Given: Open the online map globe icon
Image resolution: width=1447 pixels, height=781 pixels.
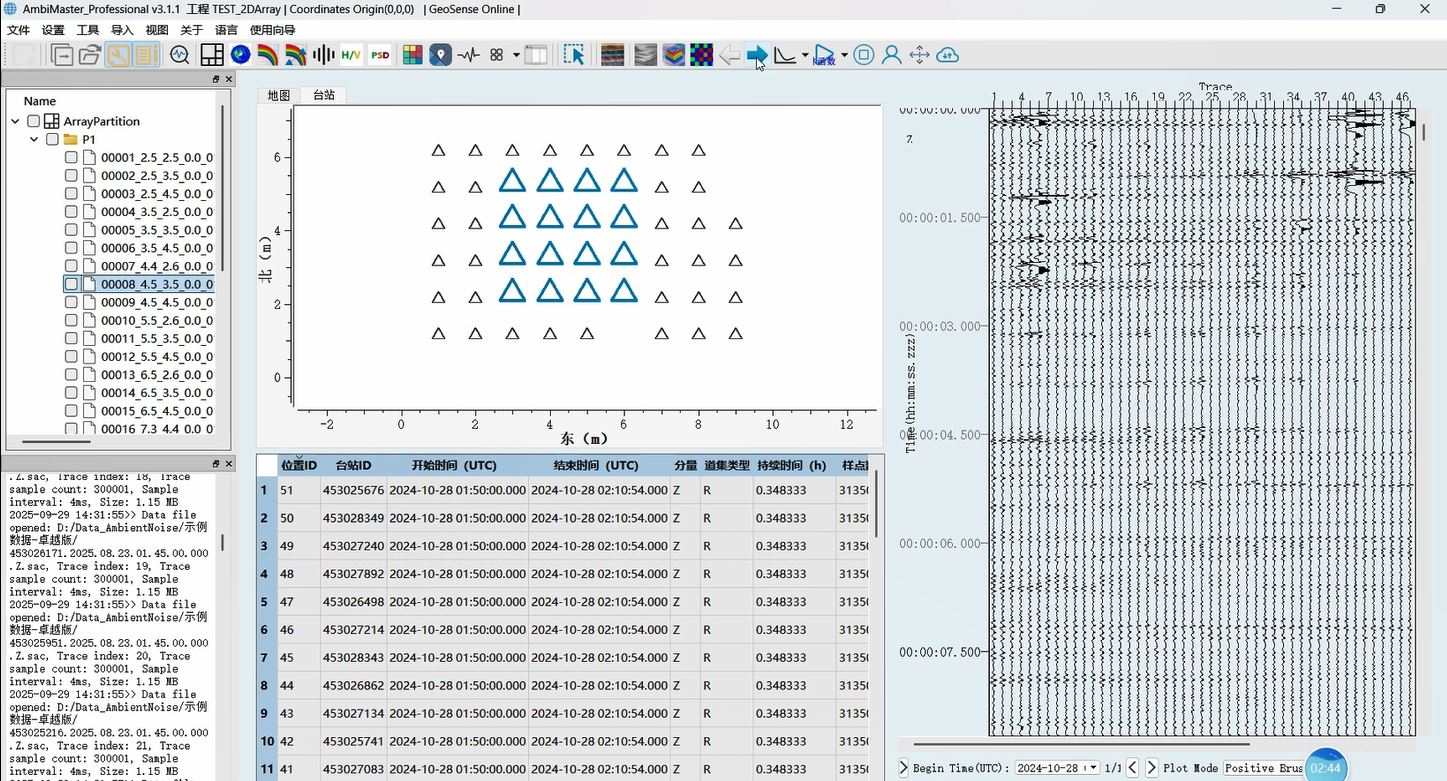Looking at the screenshot, I should click(239, 55).
